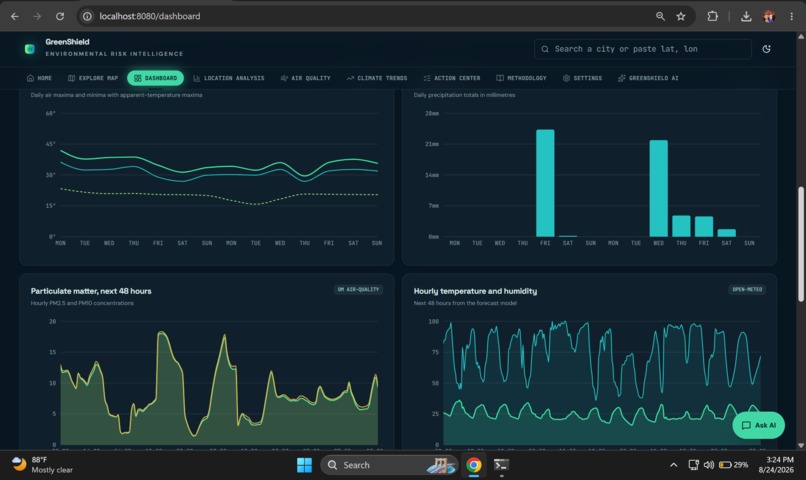Show hidden system tray icons chevron
806x480 pixels.
tap(673, 465)
